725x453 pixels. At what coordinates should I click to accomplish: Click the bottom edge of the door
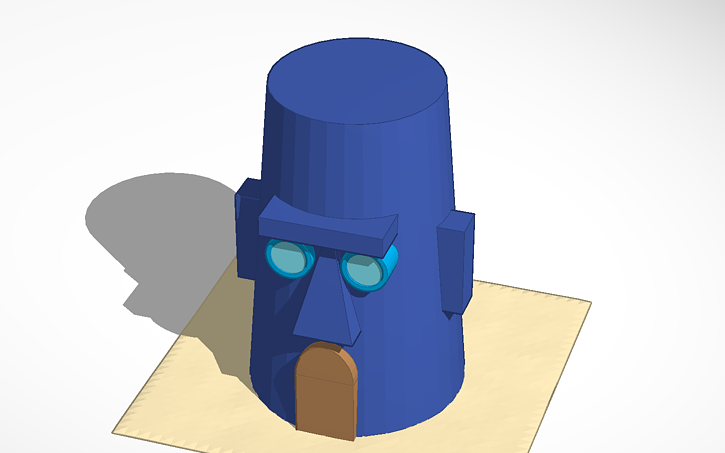(326, 434)
